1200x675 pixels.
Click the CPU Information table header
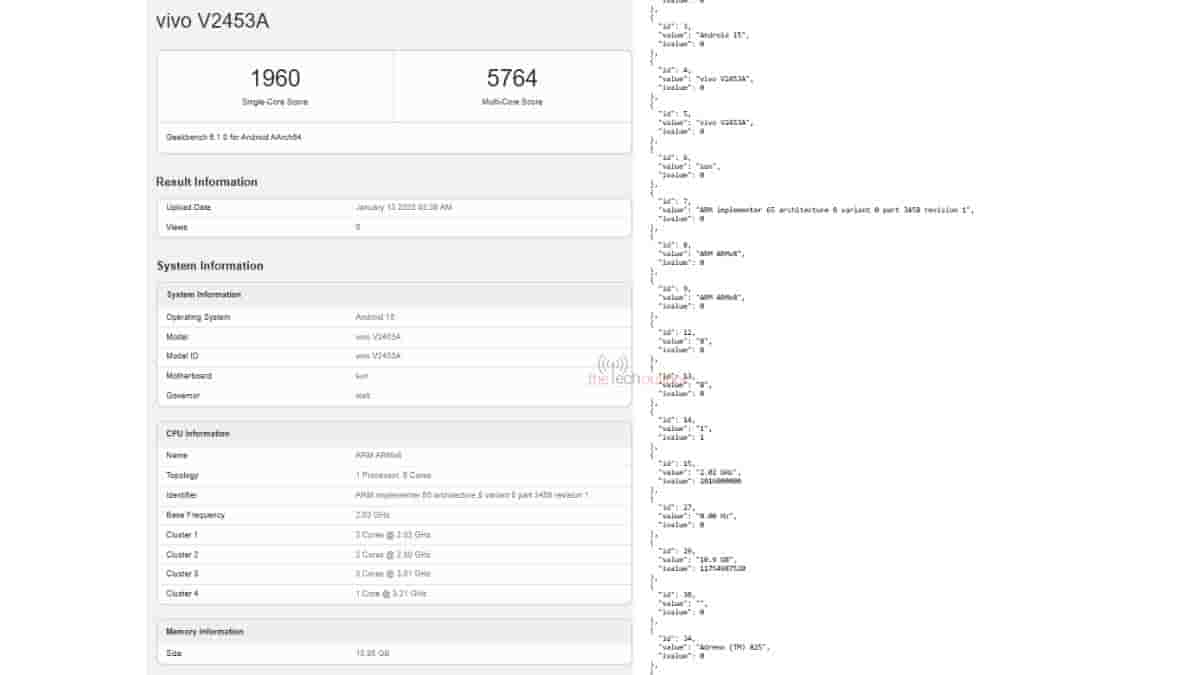pos(198,434)
